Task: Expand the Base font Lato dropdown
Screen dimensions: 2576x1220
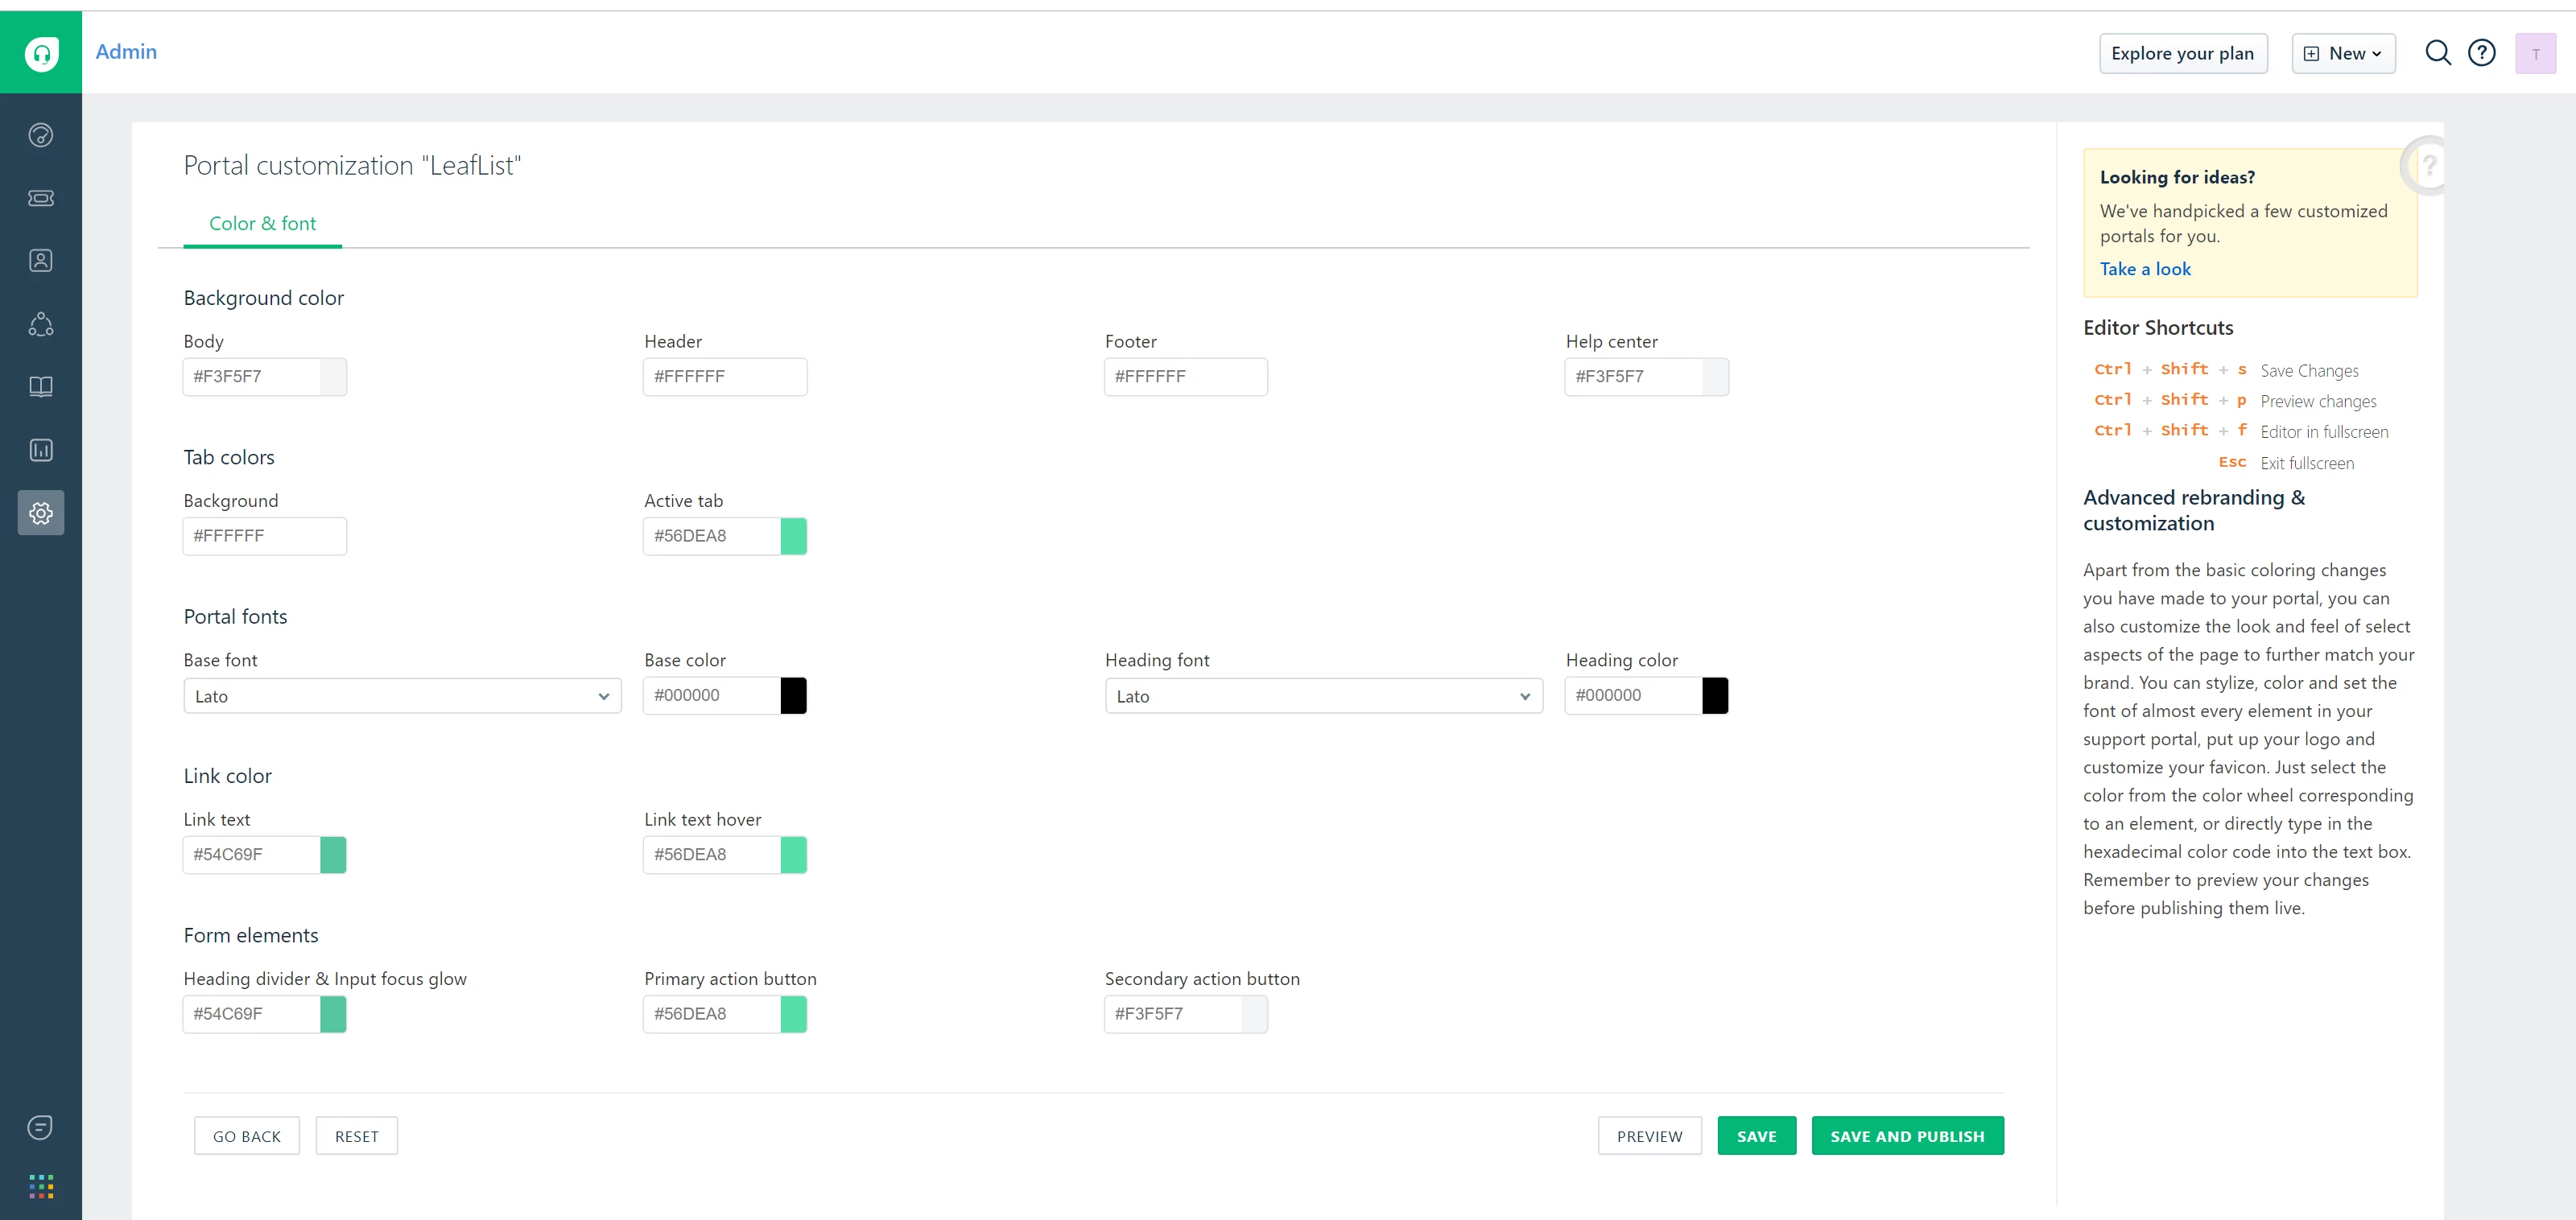Action: click(x=402, y=696)
